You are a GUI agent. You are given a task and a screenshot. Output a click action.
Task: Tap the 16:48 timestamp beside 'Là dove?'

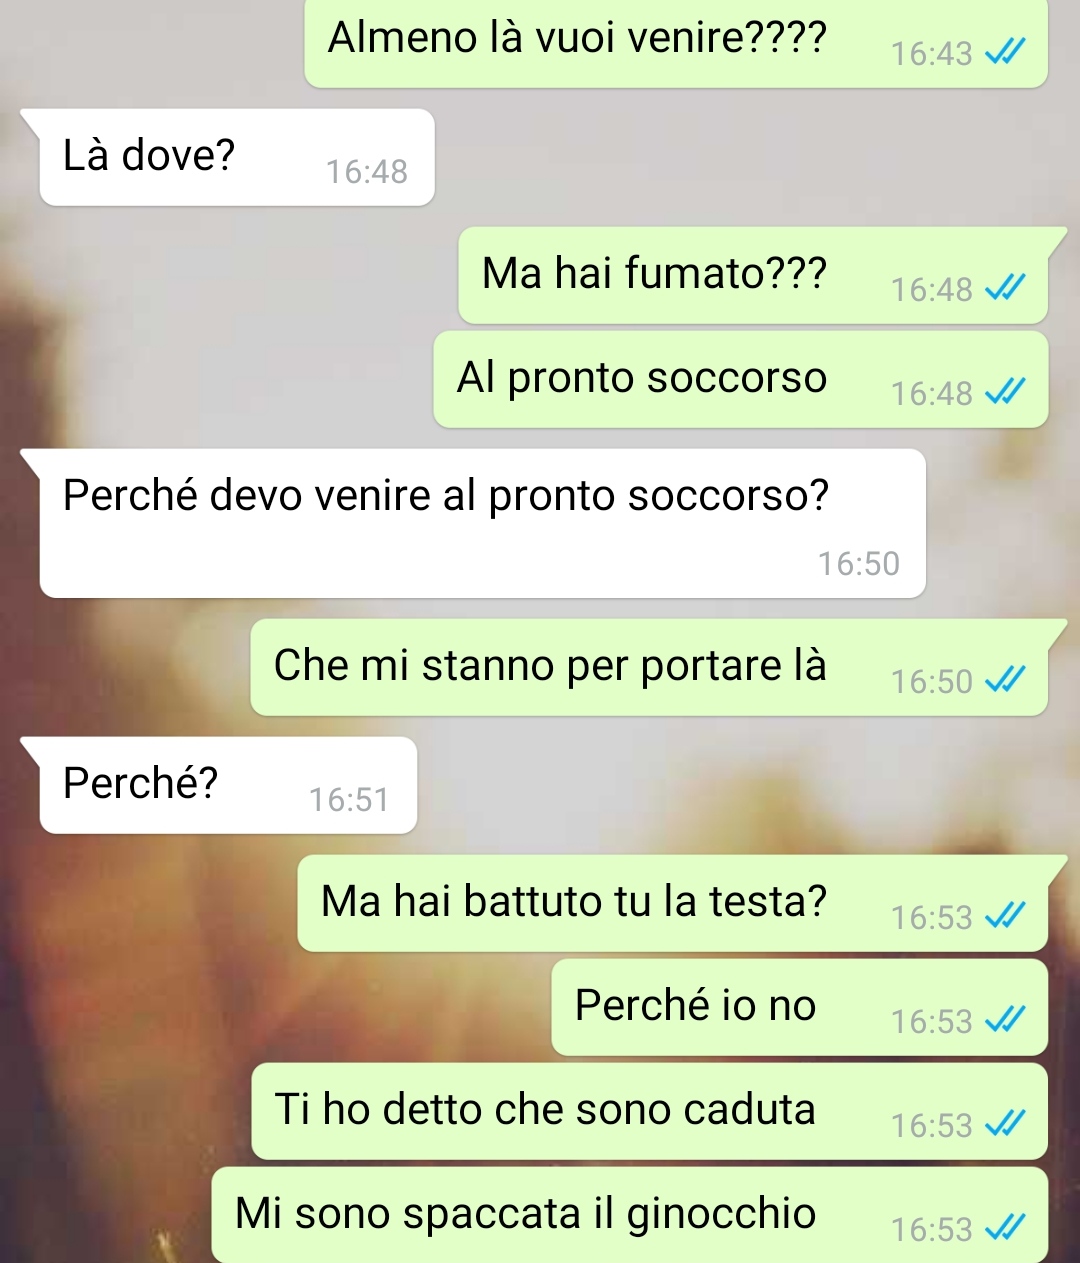click(x=367, y=172)
